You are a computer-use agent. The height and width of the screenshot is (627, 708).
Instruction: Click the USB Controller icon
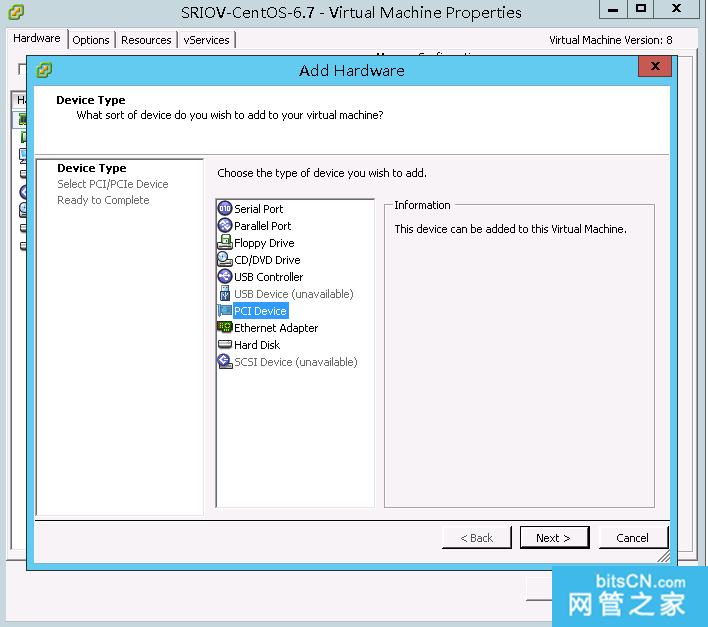[x=225, y=276]
